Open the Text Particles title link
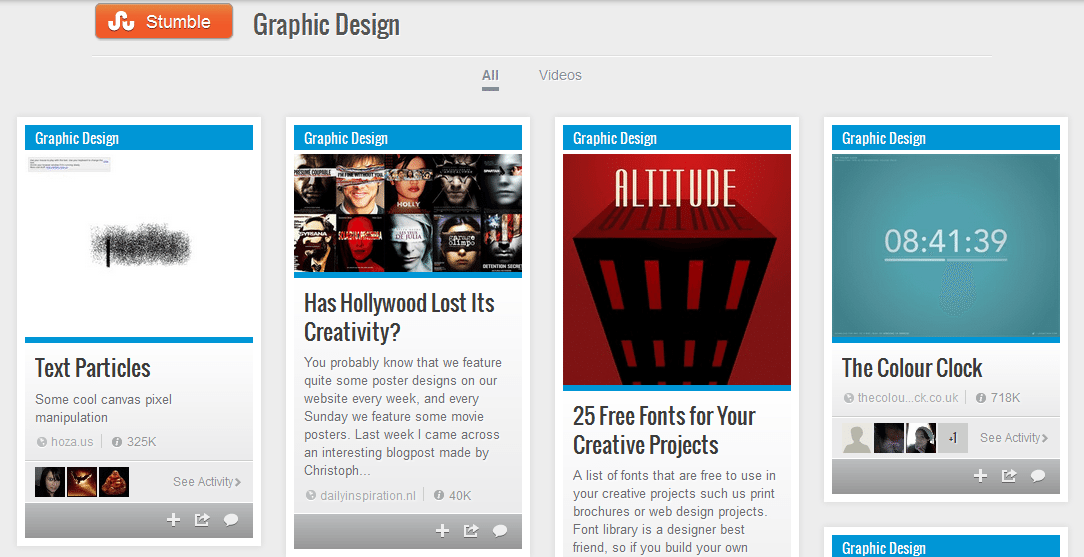 pos(93,368)
